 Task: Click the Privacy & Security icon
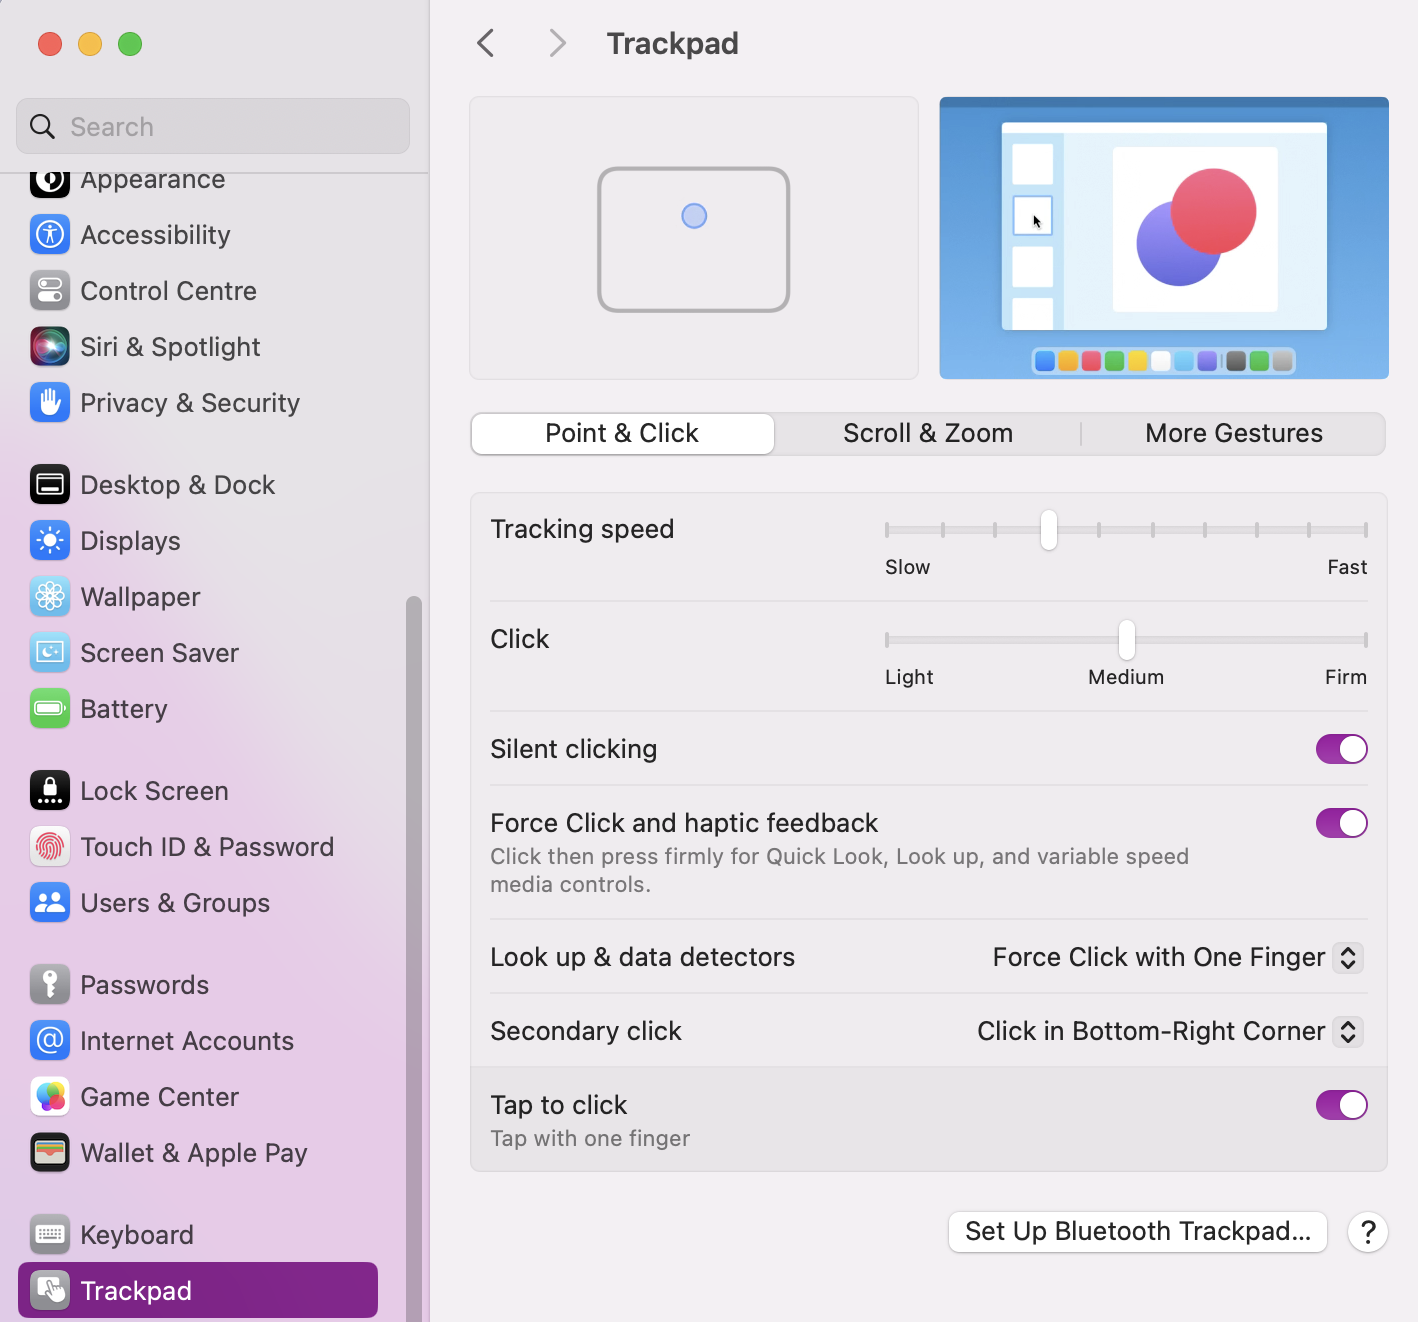click(49, 402)
